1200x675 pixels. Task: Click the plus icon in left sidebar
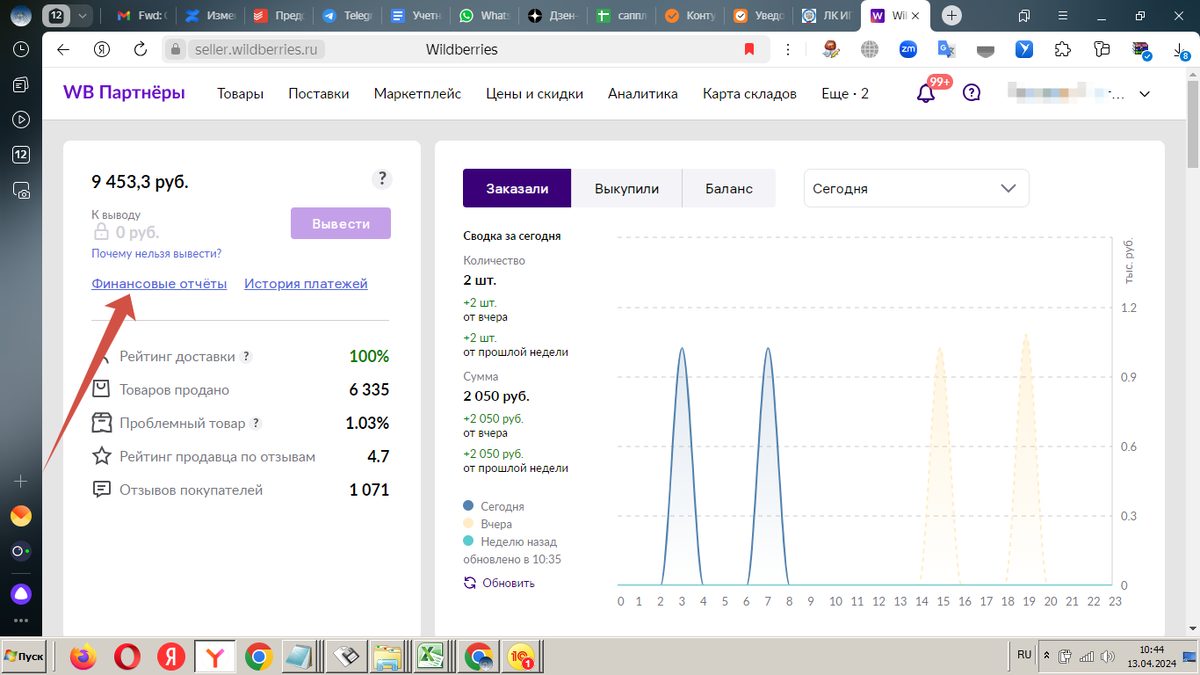tap(20, 481)
